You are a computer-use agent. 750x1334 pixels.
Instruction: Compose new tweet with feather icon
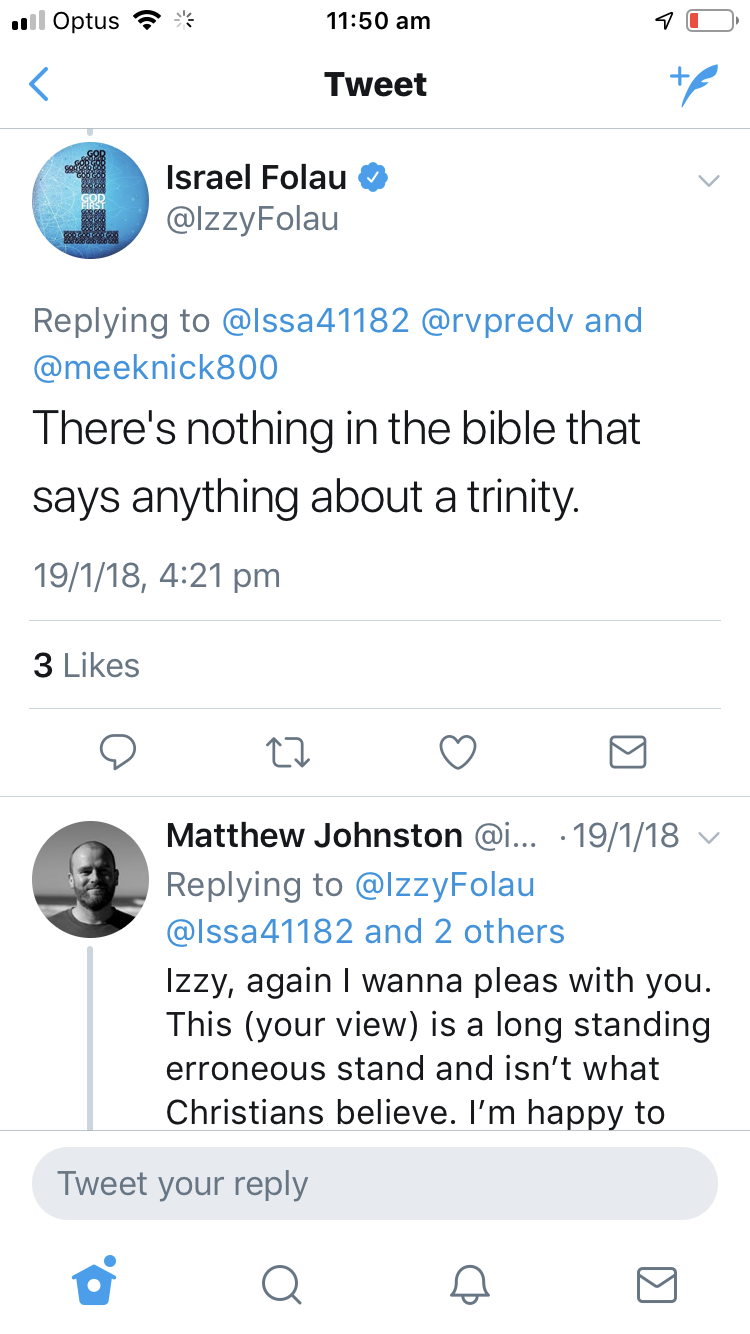click(694, 86)
